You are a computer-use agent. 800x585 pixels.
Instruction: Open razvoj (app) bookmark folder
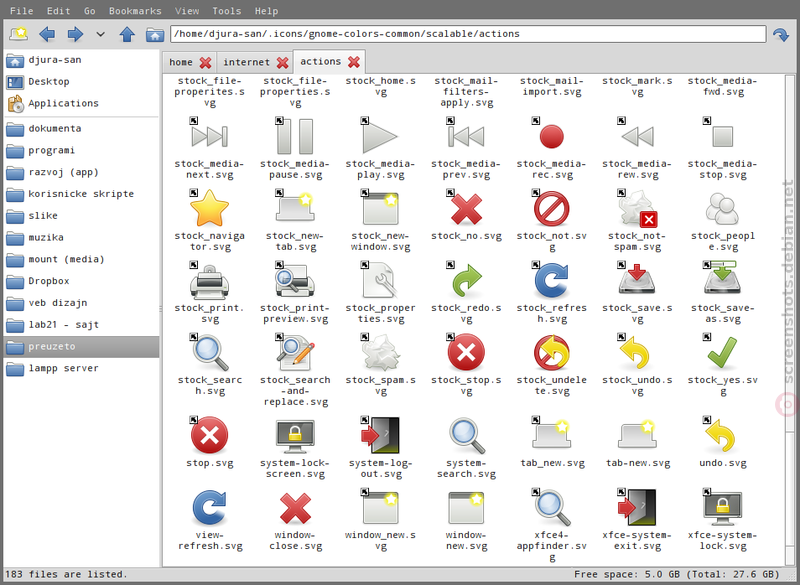coord(82,172)
